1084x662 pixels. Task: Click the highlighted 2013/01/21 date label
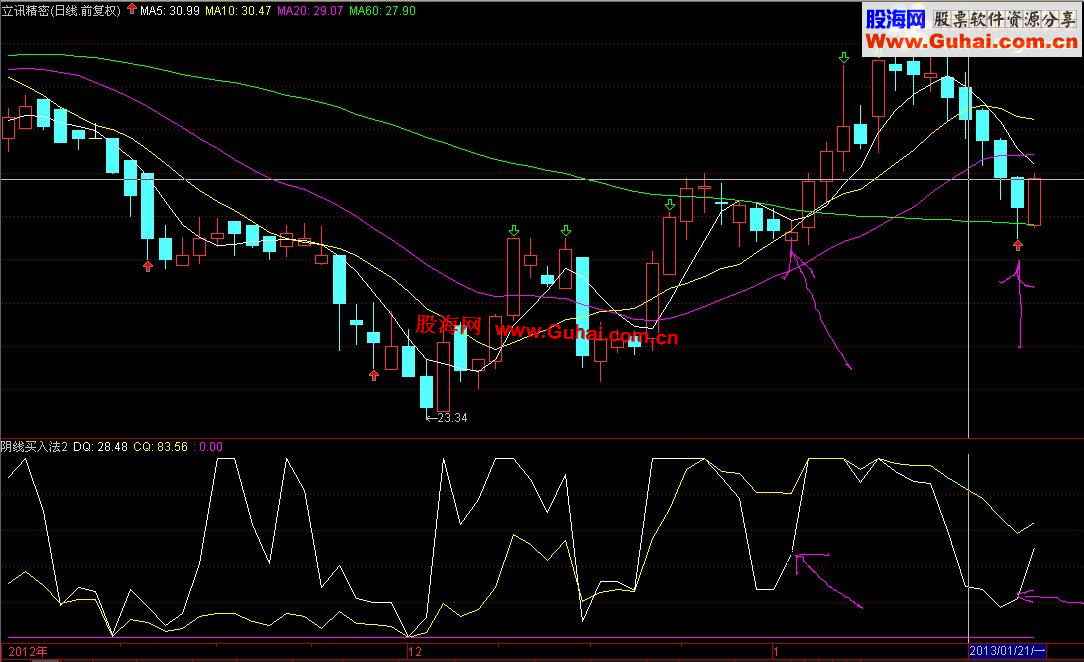(1007, 651)
